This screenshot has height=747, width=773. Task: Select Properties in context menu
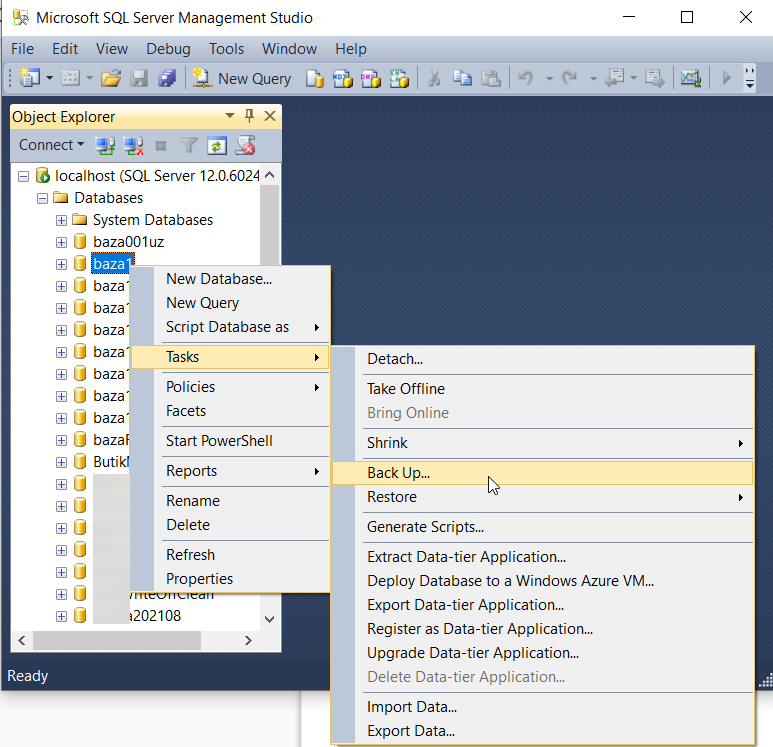[230, 579]
